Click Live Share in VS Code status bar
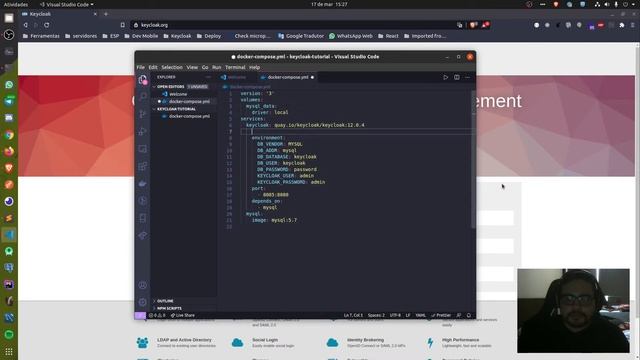This screenshot has width=640, height=360. [182, 315]
